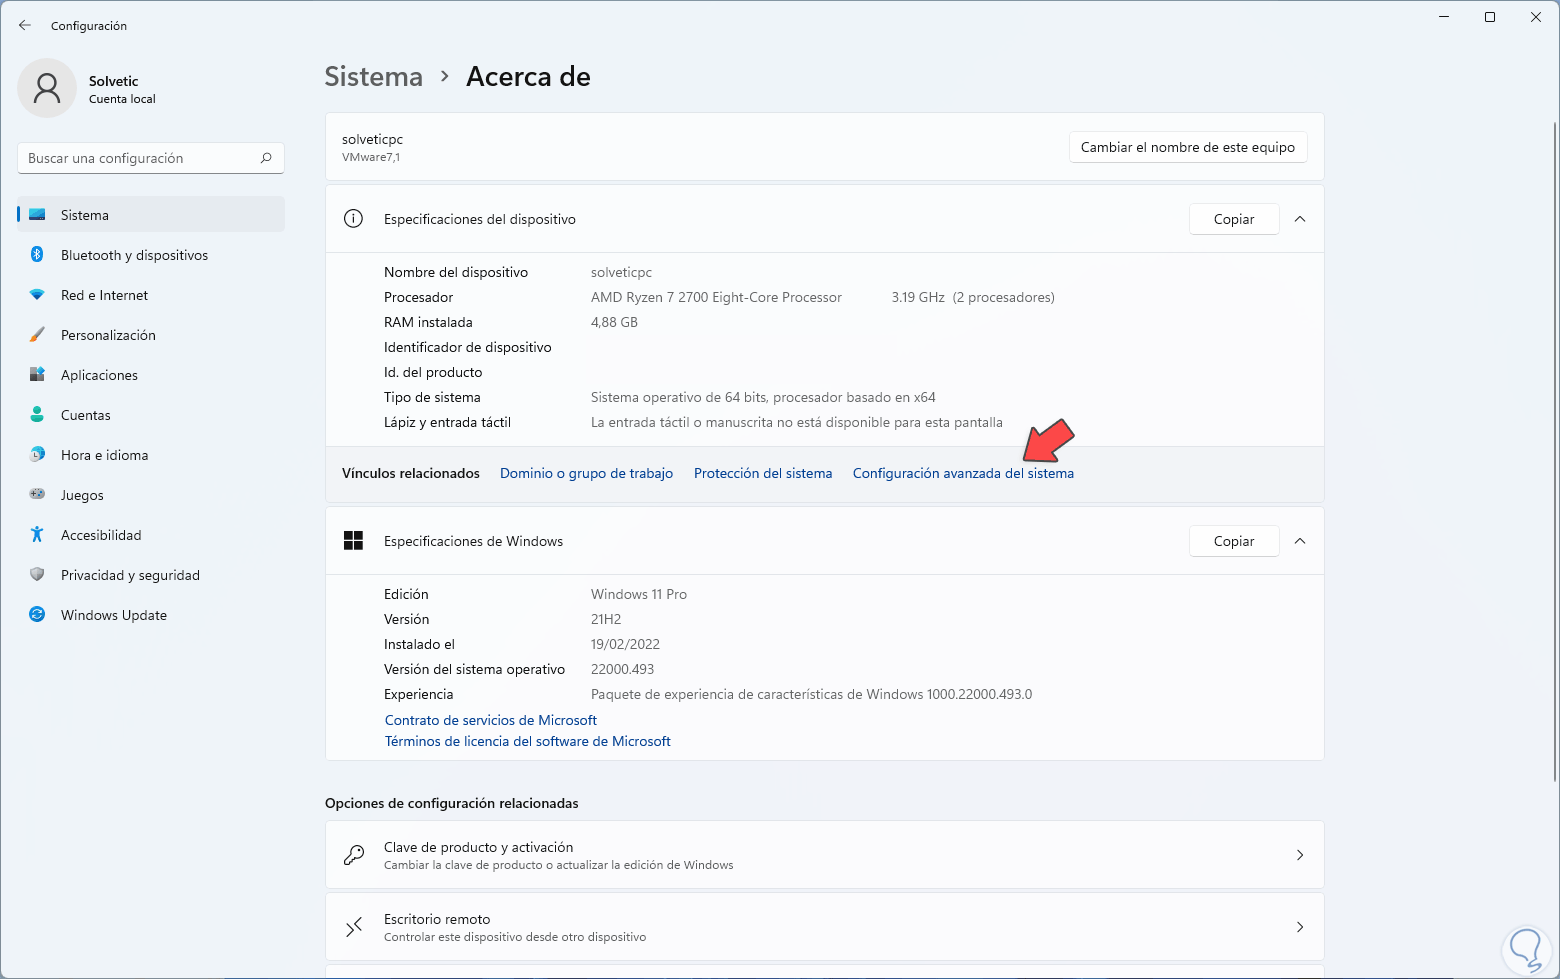Click the AMD Ryzen 7 2700 processor text

pos(716,297)
